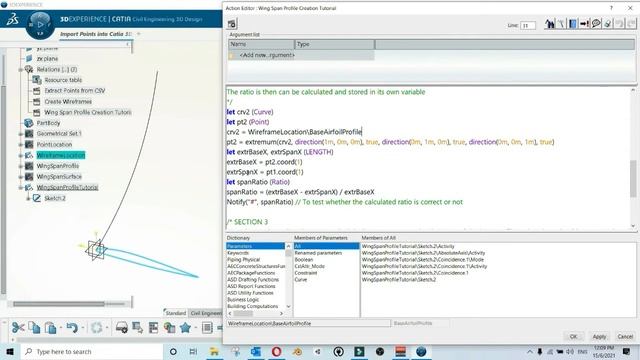
Task: Open Opera browser from the taskbar
Action: point(276,351)
